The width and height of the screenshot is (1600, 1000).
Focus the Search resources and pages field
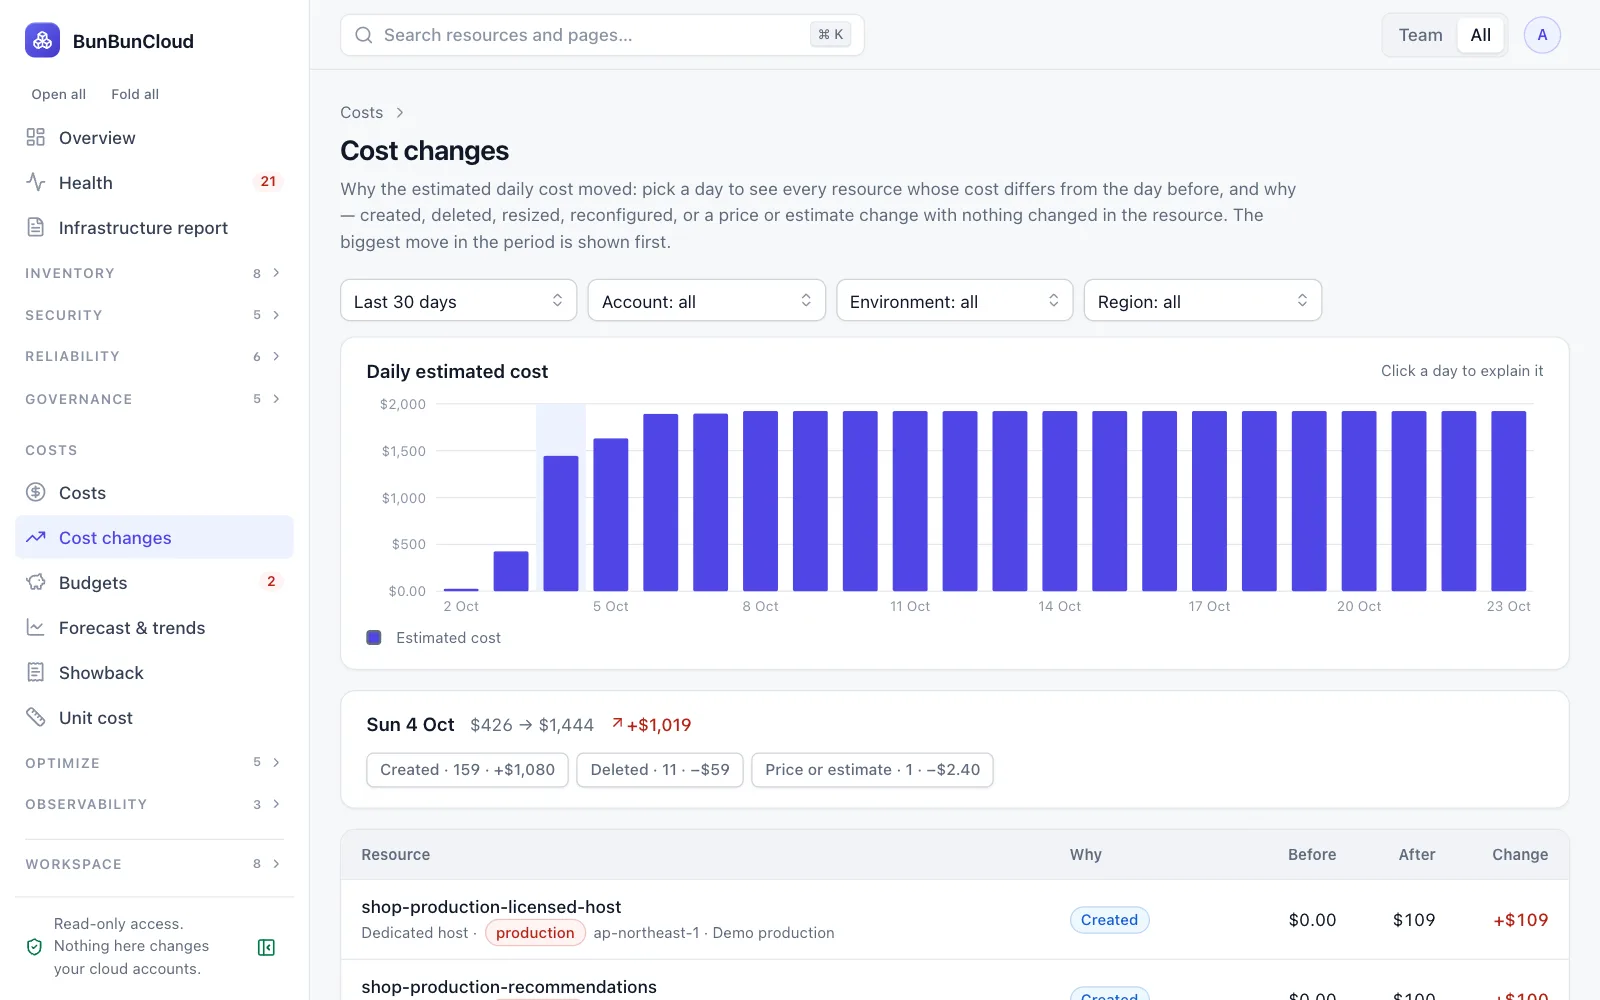[602, 35]
